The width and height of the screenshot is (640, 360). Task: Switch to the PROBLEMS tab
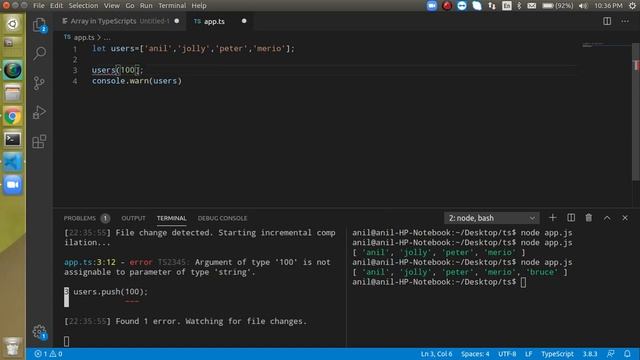pos(80,218)
